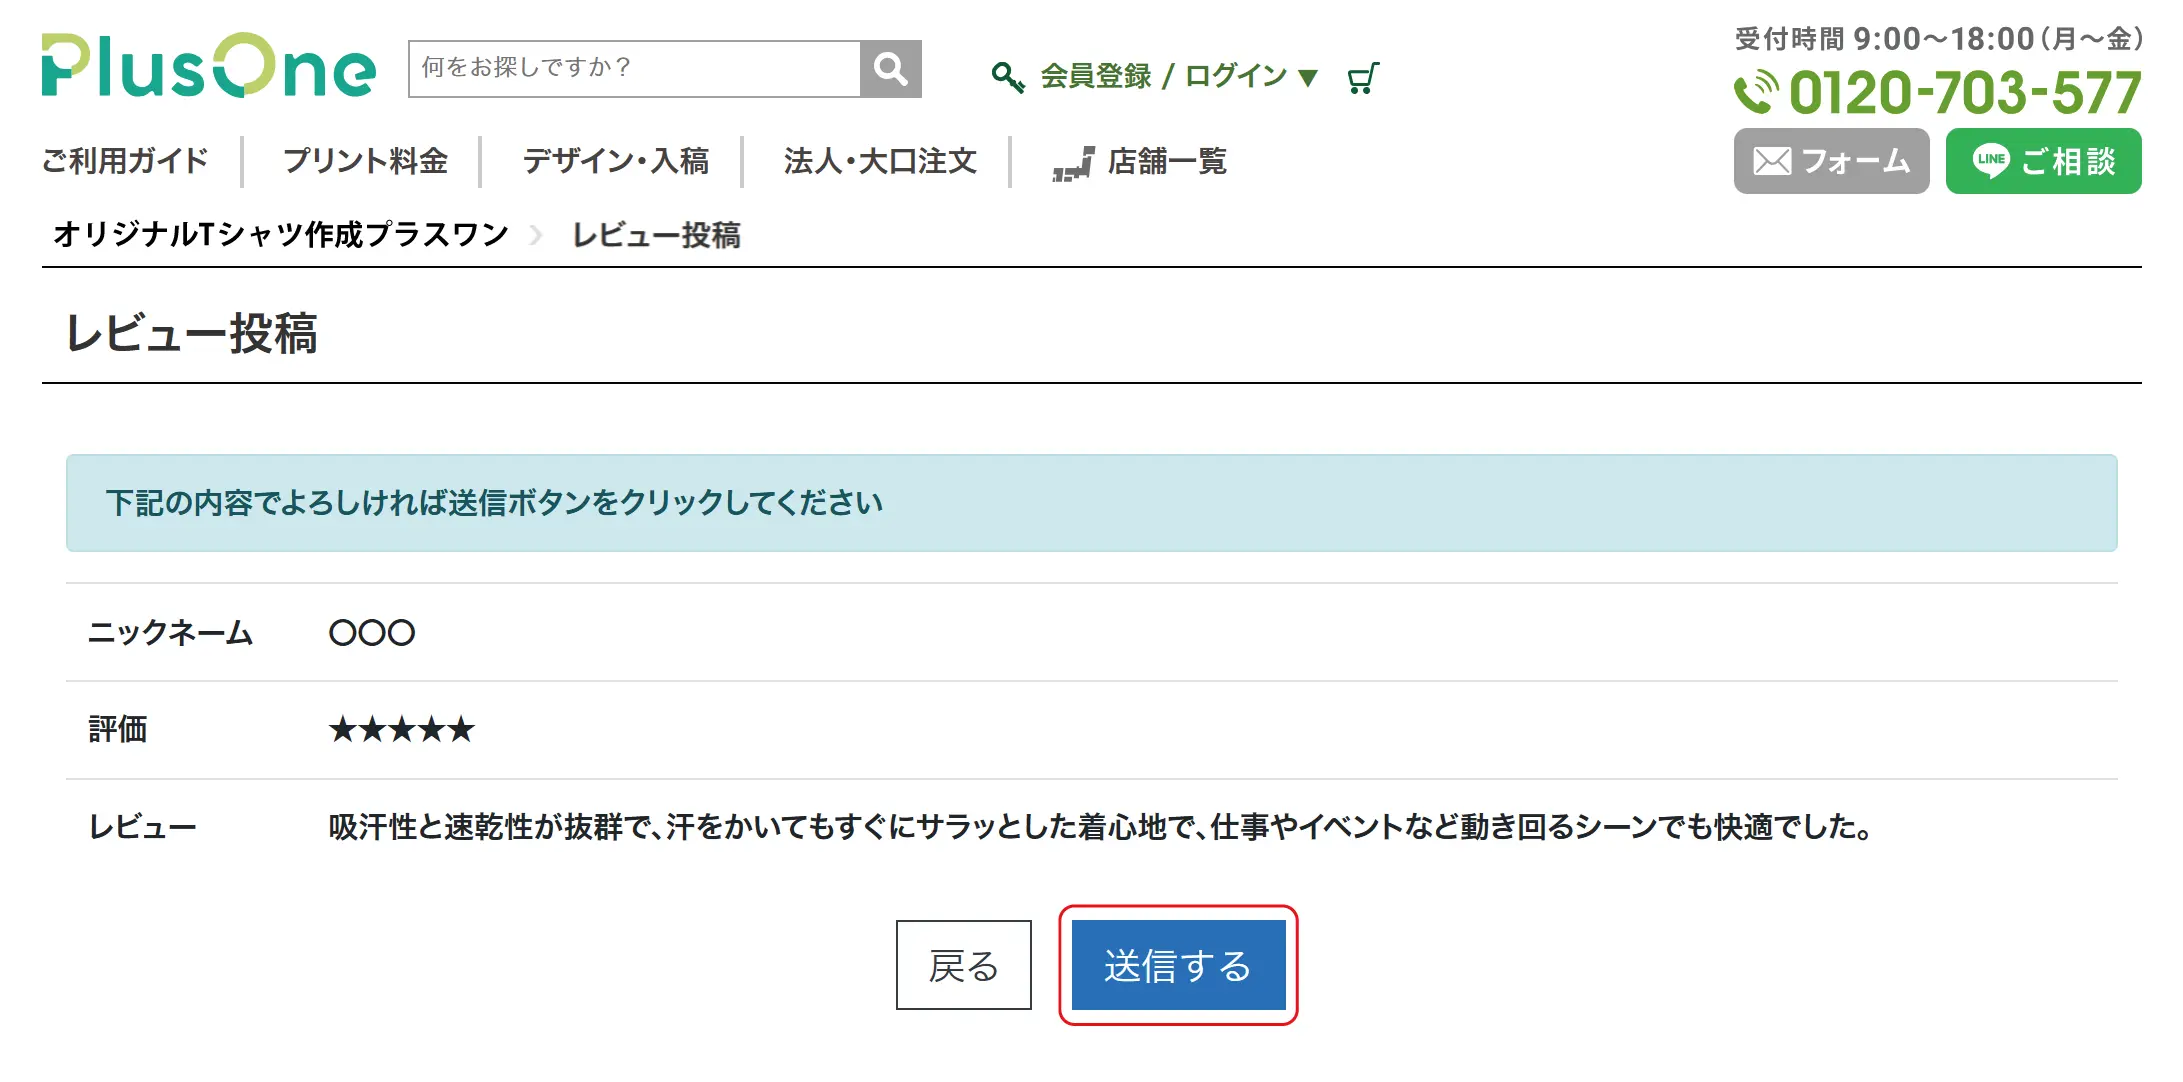Expand the 会員登録 / ログイン dropdown arrow
Image resolution: width=2183 pixels, height=1082 pixels.
point(1307,77)
